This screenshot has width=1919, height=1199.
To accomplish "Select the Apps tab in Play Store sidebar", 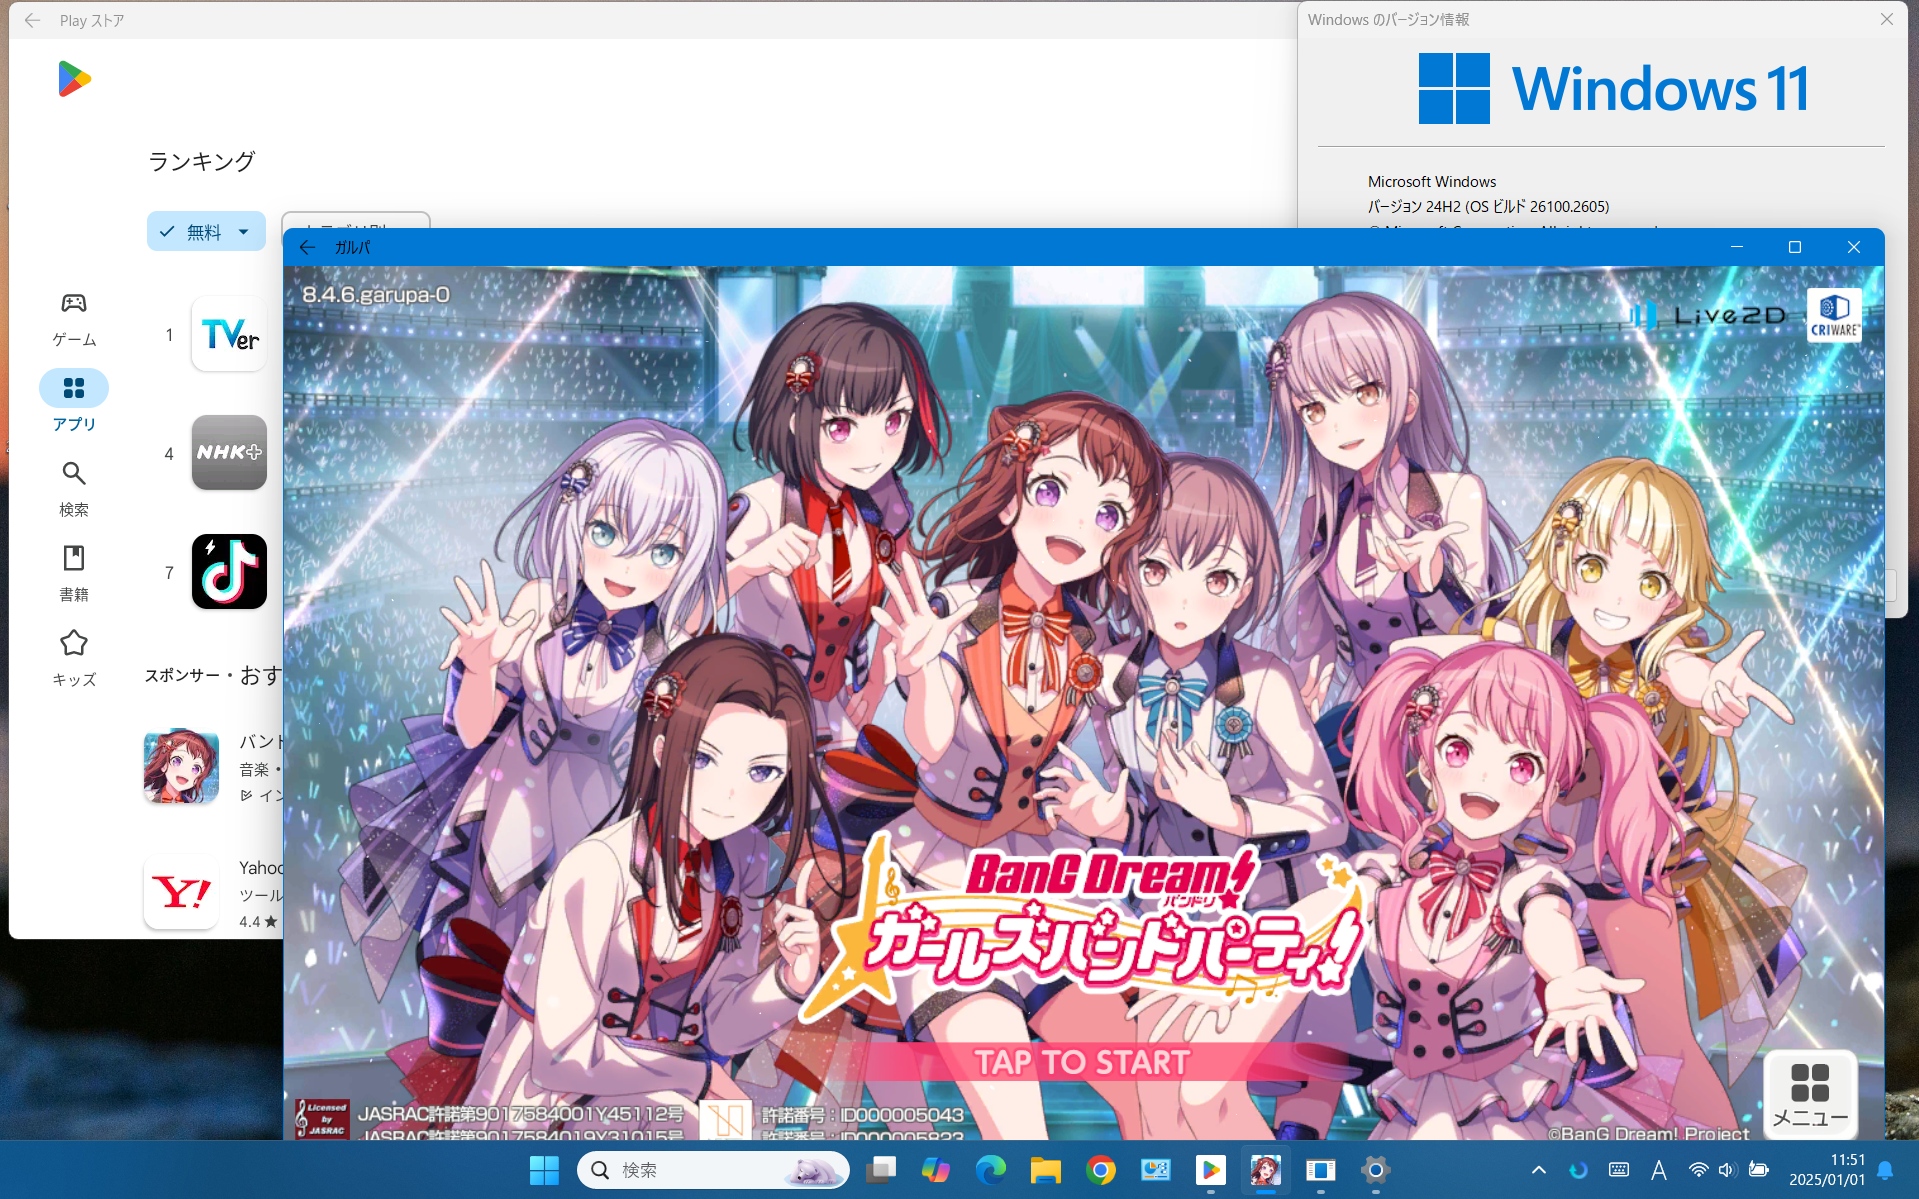I will click(74, 402).
